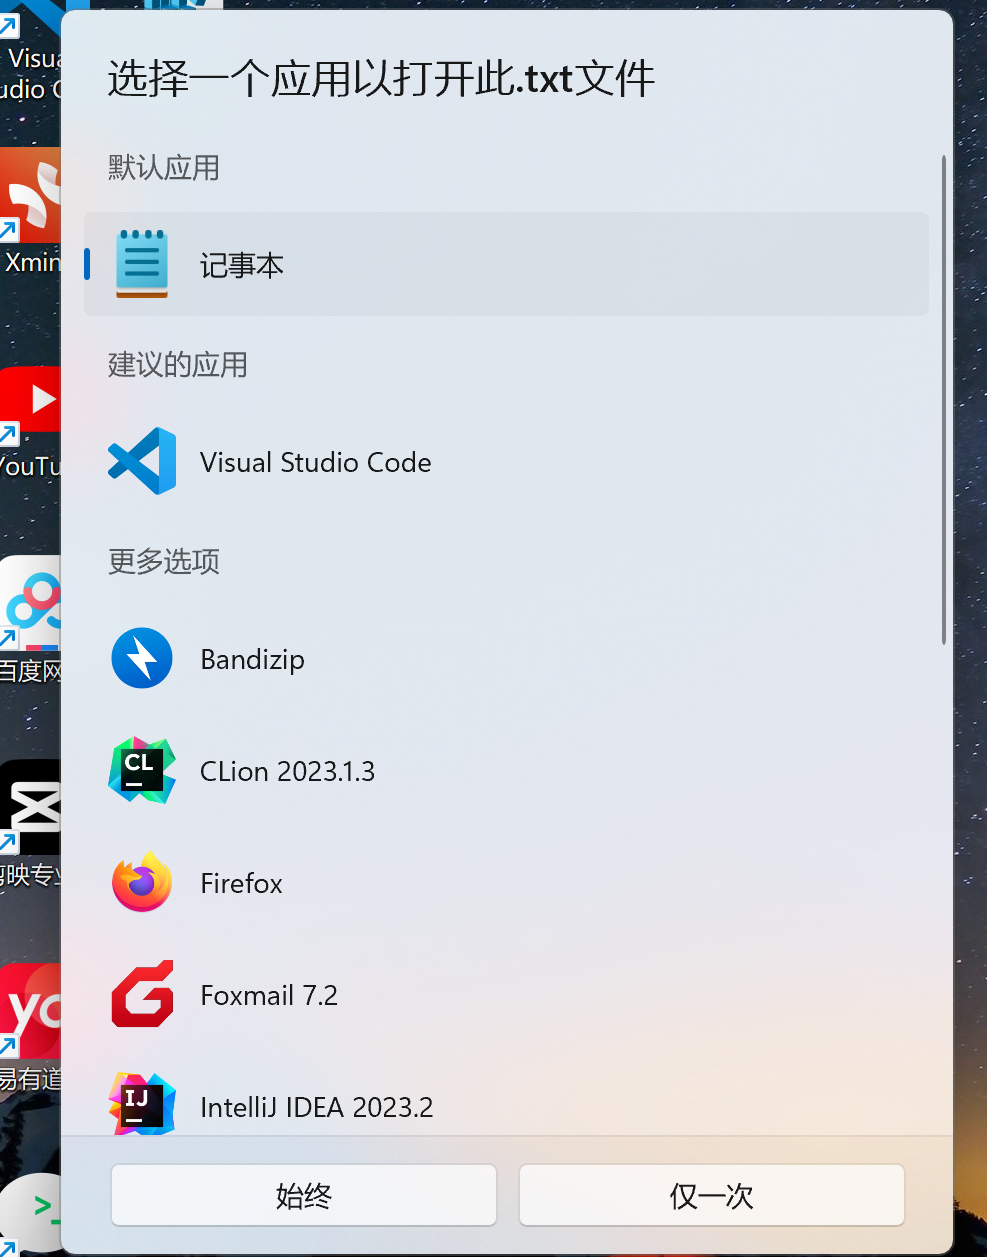
Task: Click the IntelliJ IDEA 2023.2 icon
Action: [x=142, y=1104]
